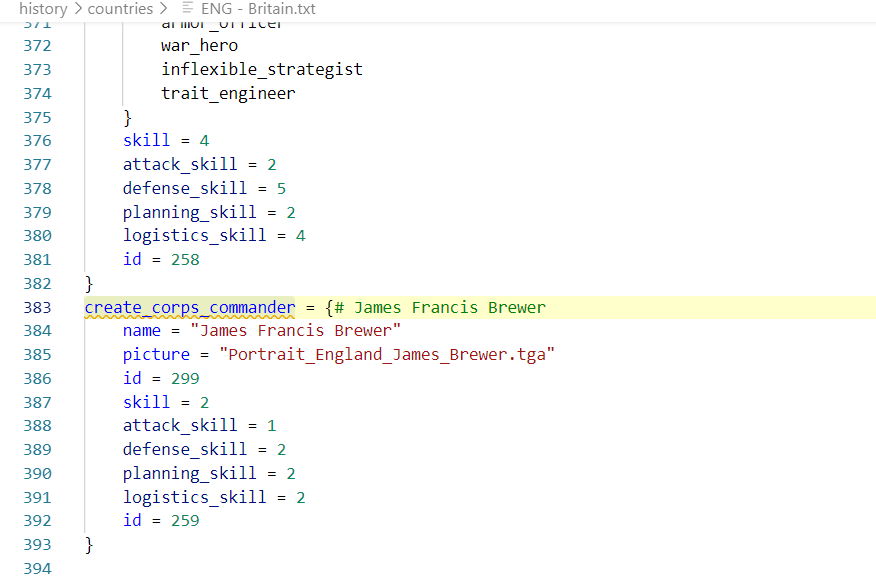Click defense_skill = 2 on line 389
876x584 pixels.
[x=204, y=450]
